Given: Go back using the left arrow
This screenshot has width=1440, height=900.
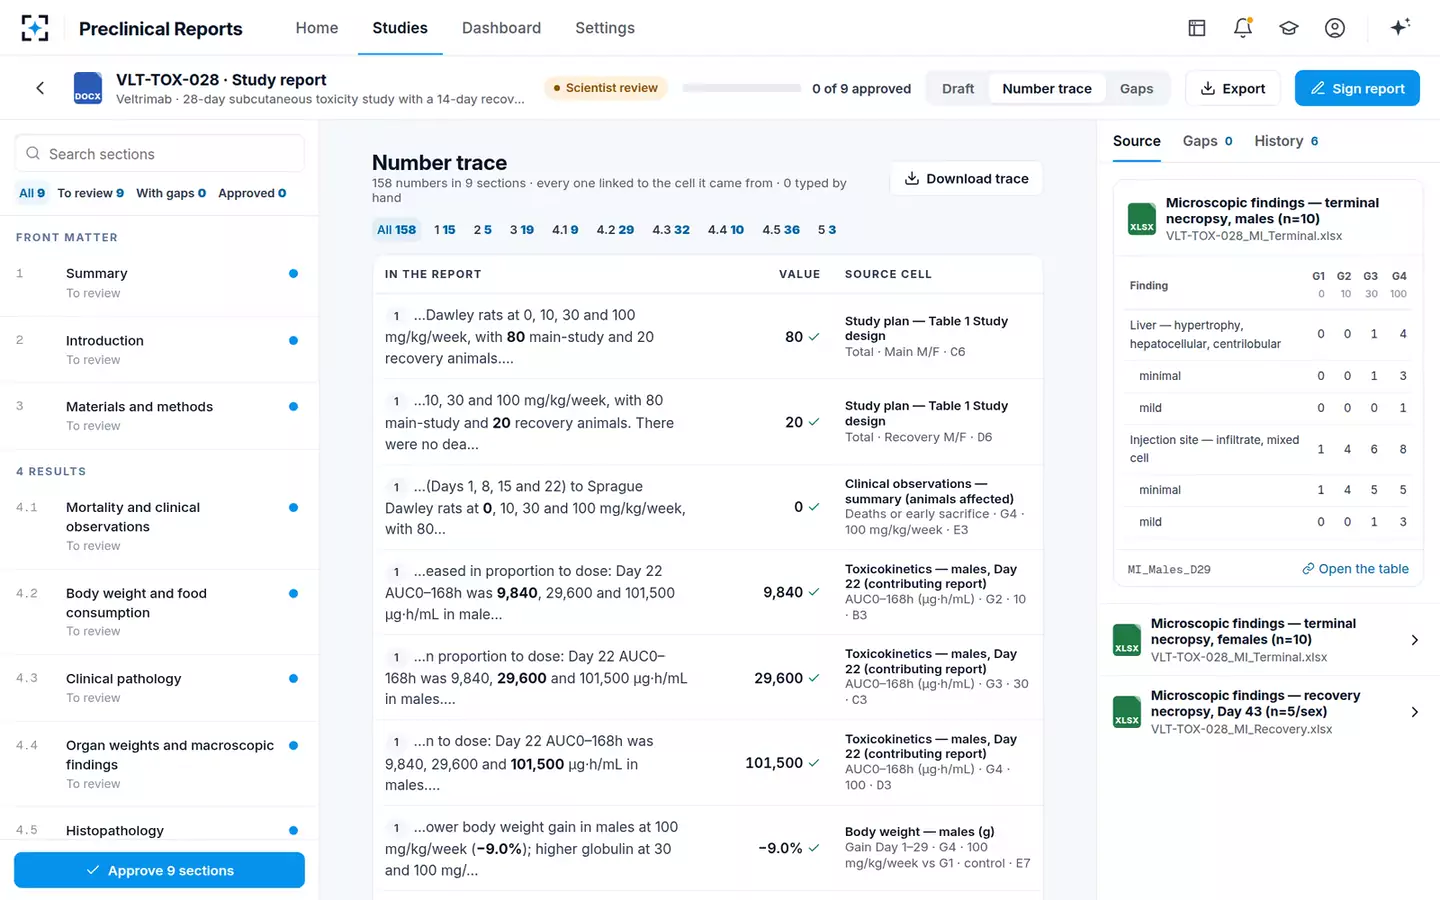Looking at the screenshot, I should [40, 88].
